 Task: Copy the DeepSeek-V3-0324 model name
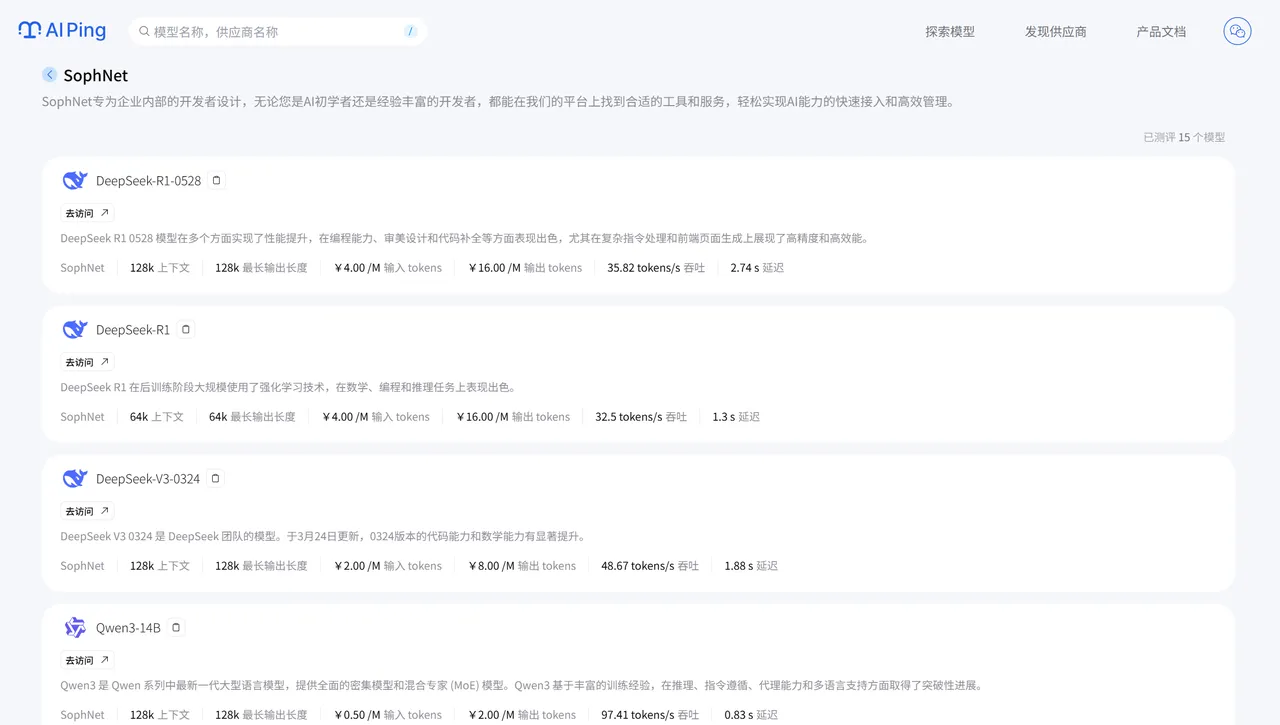click(x=216, y=479)
